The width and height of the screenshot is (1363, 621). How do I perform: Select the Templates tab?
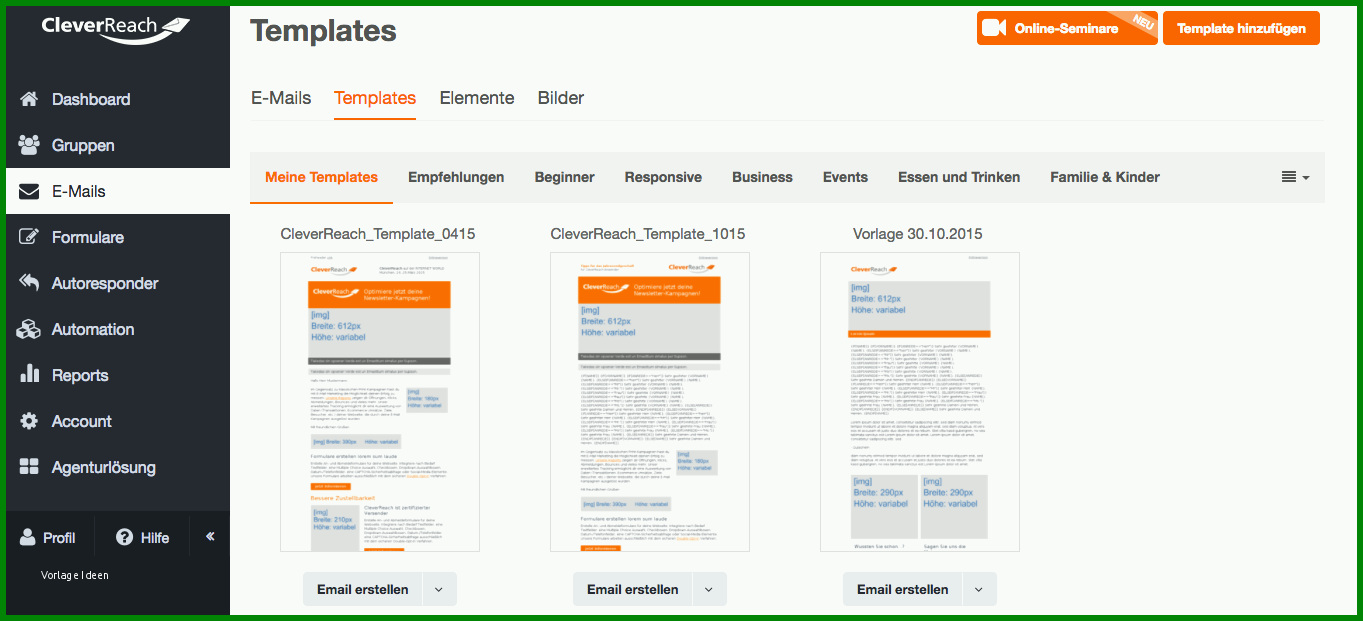coord(375,98)
